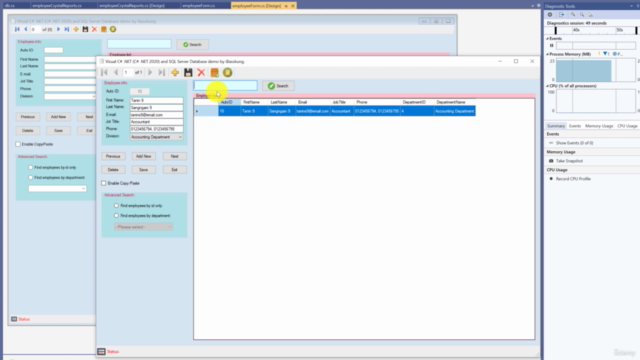The height and width of the screenshot is (360, 640).
Task: Open document tabs overflow dropdown arrow
Action: (x=533, y=6)
